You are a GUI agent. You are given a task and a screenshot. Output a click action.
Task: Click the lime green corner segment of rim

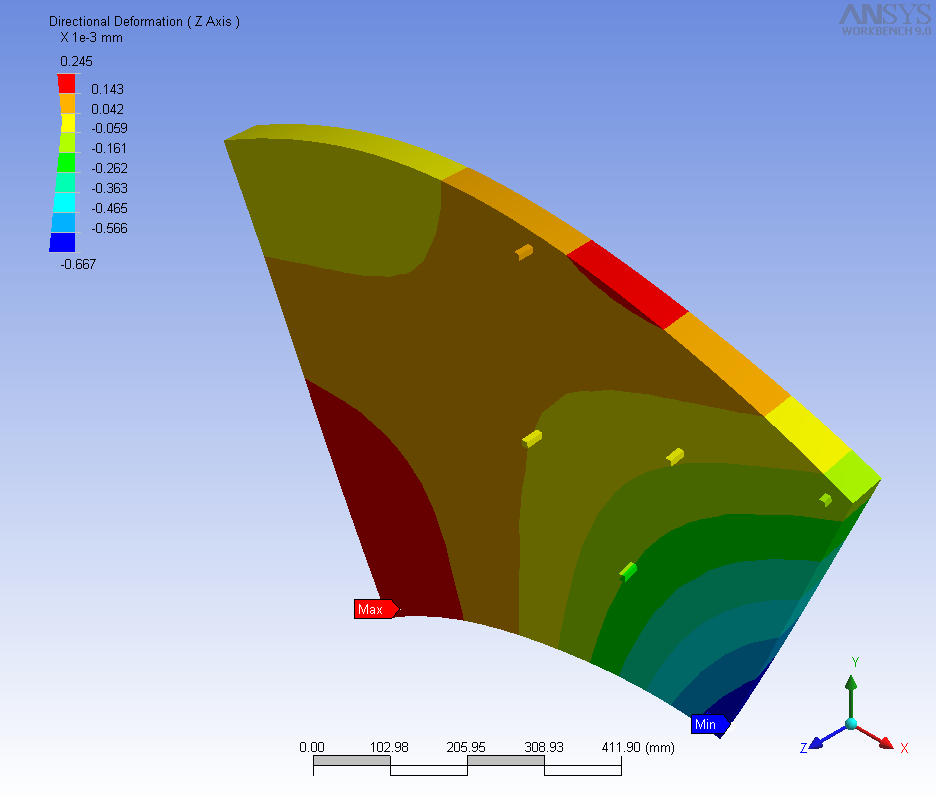(x=852, y=476)
